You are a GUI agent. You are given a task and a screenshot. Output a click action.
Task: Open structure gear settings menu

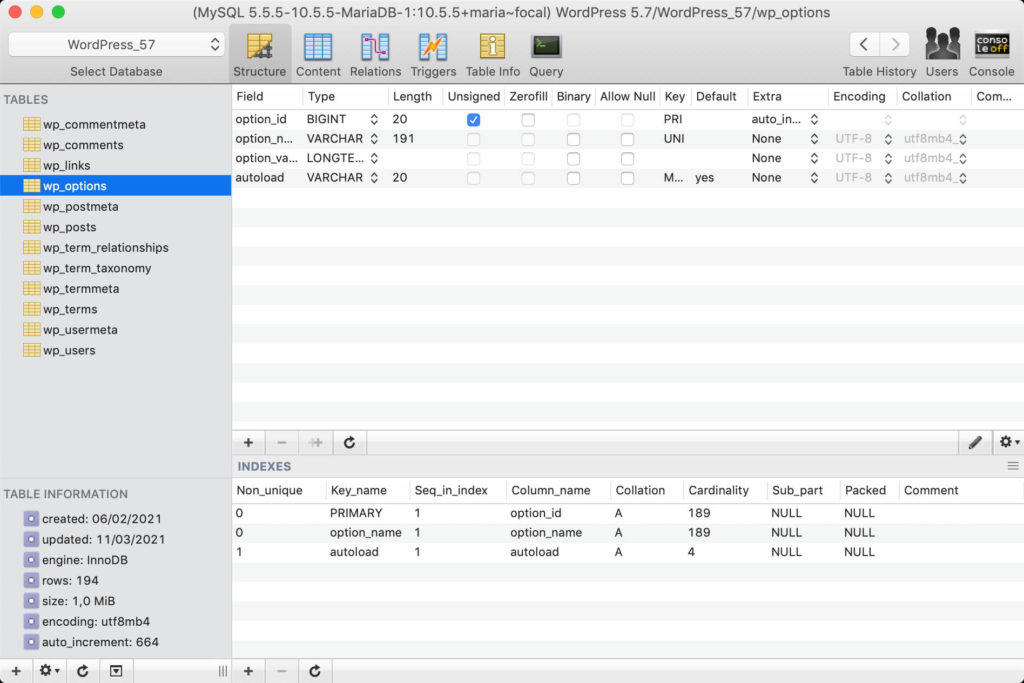[1008, 443]
